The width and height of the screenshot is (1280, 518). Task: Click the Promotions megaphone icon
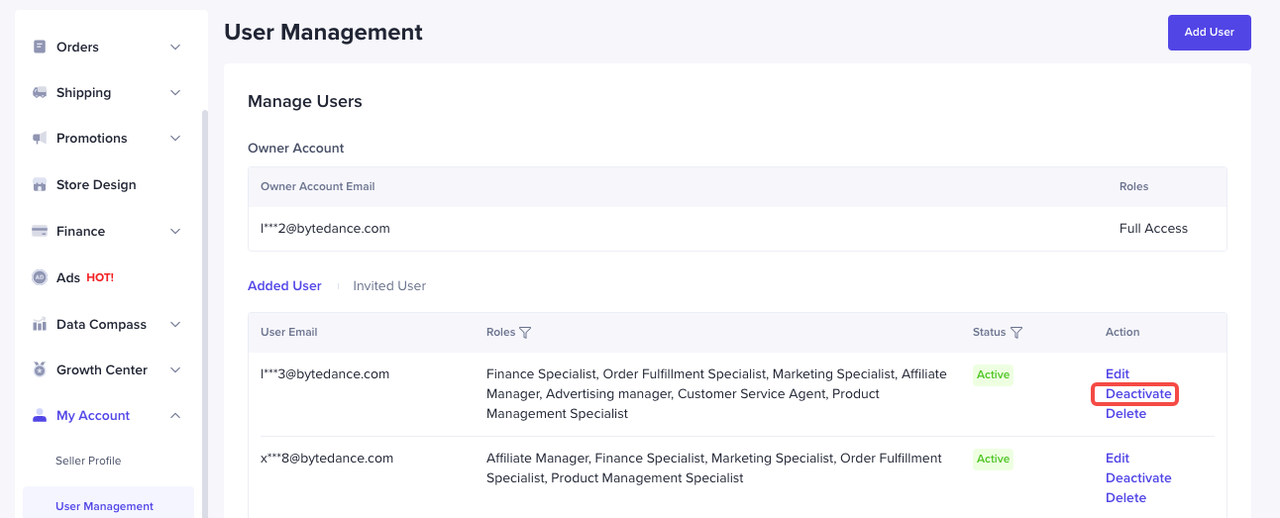pos(40,138)
